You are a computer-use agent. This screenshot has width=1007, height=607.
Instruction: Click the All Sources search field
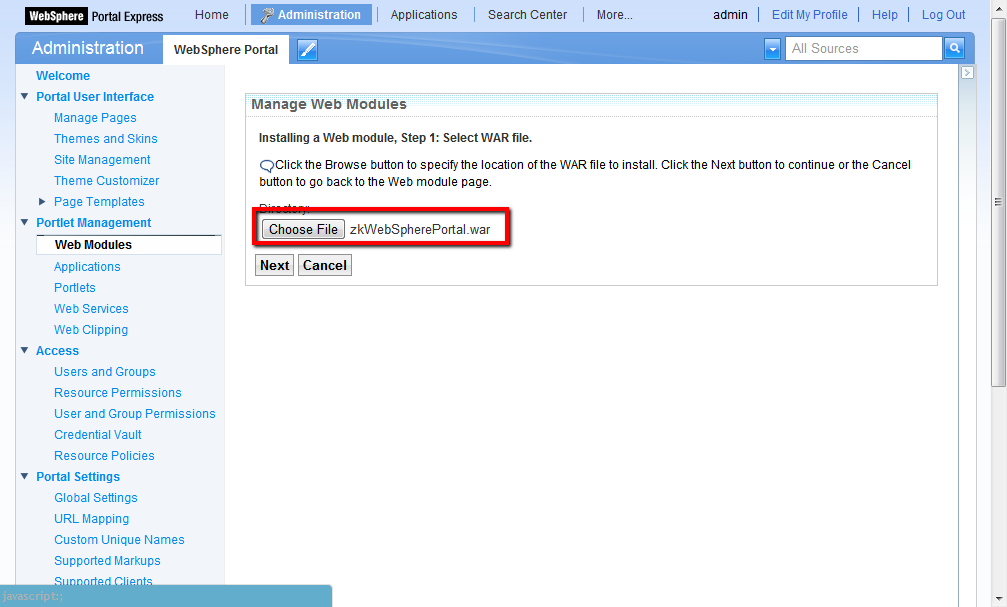[863, 49]
